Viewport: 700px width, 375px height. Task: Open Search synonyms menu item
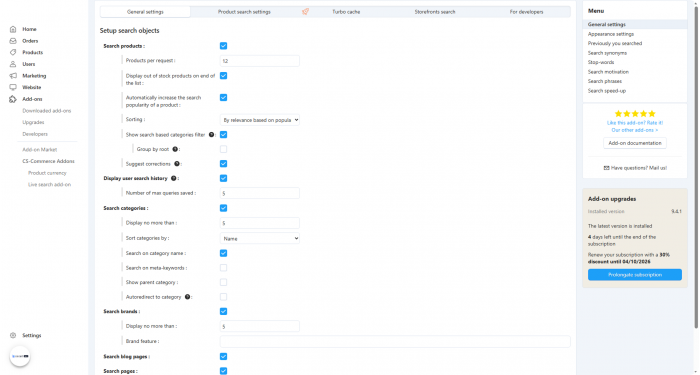tap(607, 53)
